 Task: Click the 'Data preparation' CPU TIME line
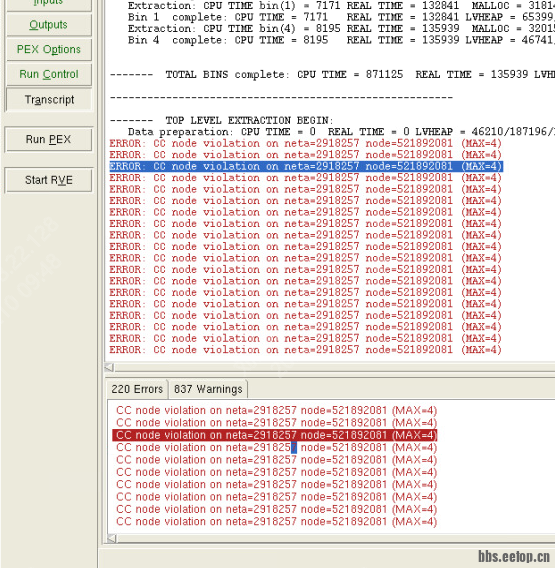(x=341, y=131)
